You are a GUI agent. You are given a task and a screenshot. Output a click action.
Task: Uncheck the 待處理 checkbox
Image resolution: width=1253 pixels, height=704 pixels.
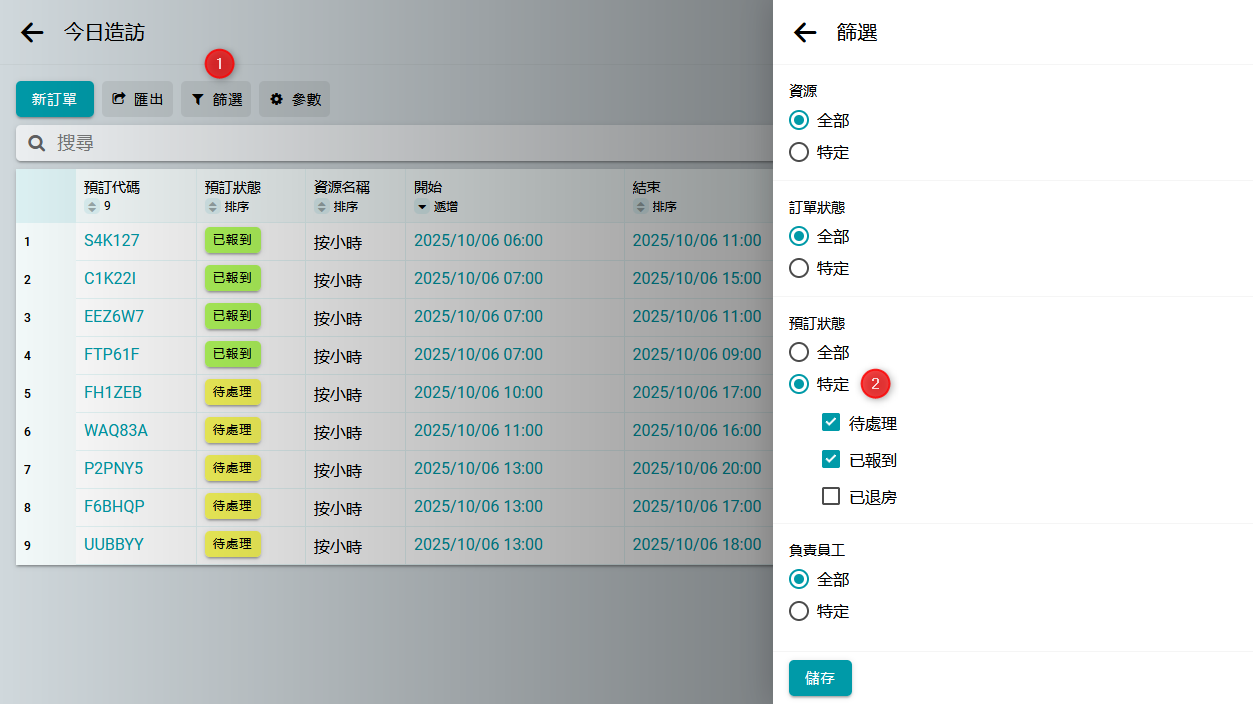tap(830, 422)
